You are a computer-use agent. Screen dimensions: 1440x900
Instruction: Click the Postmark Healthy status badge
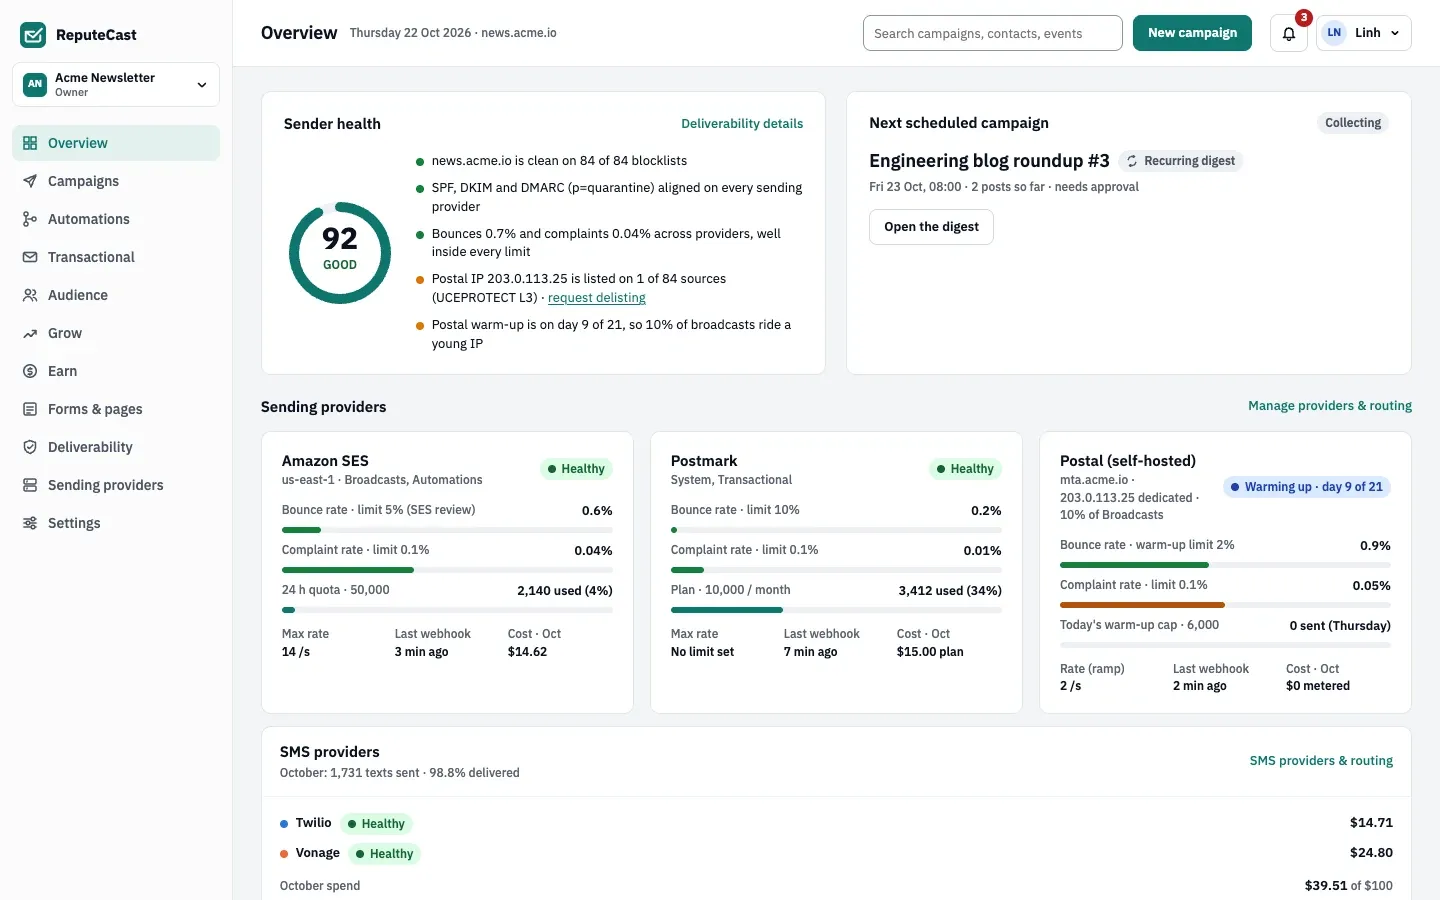click(x=965, y=469)
